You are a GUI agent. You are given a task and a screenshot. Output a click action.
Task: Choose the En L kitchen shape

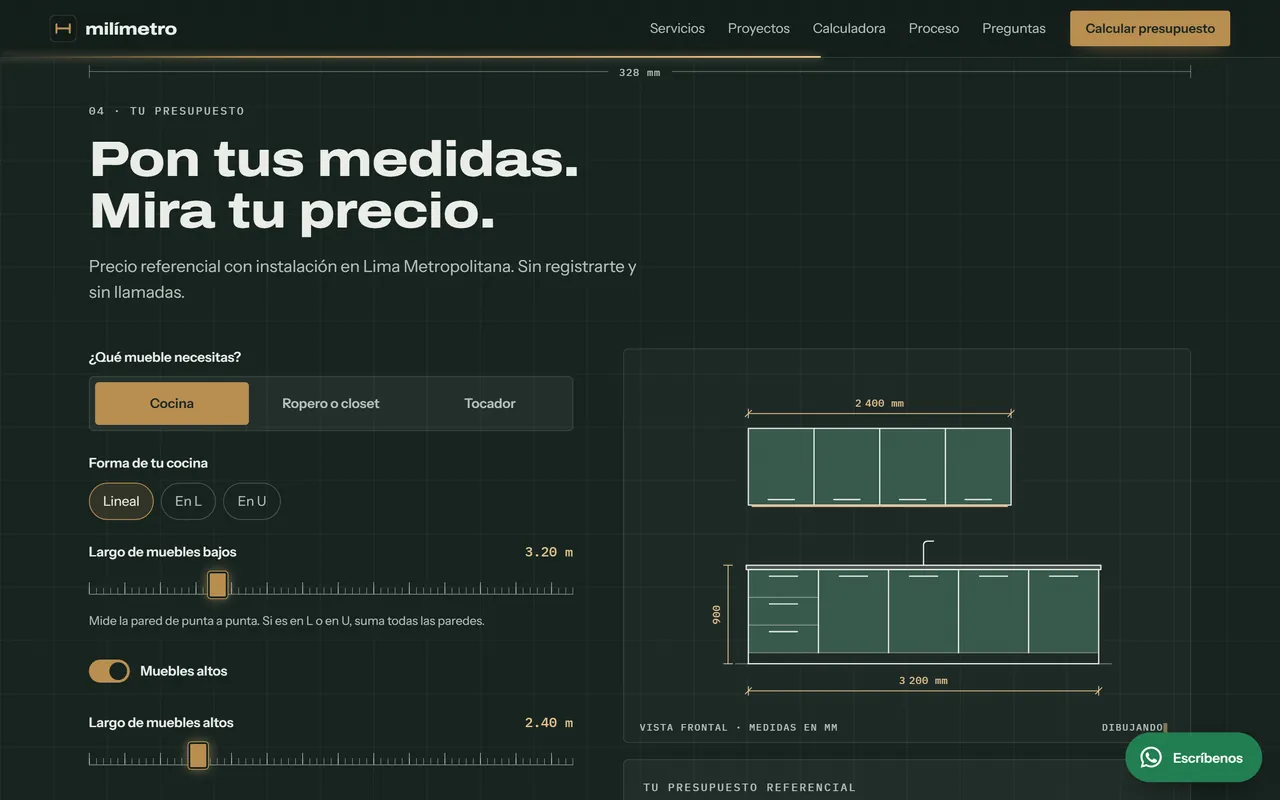[x=188, y=501]
